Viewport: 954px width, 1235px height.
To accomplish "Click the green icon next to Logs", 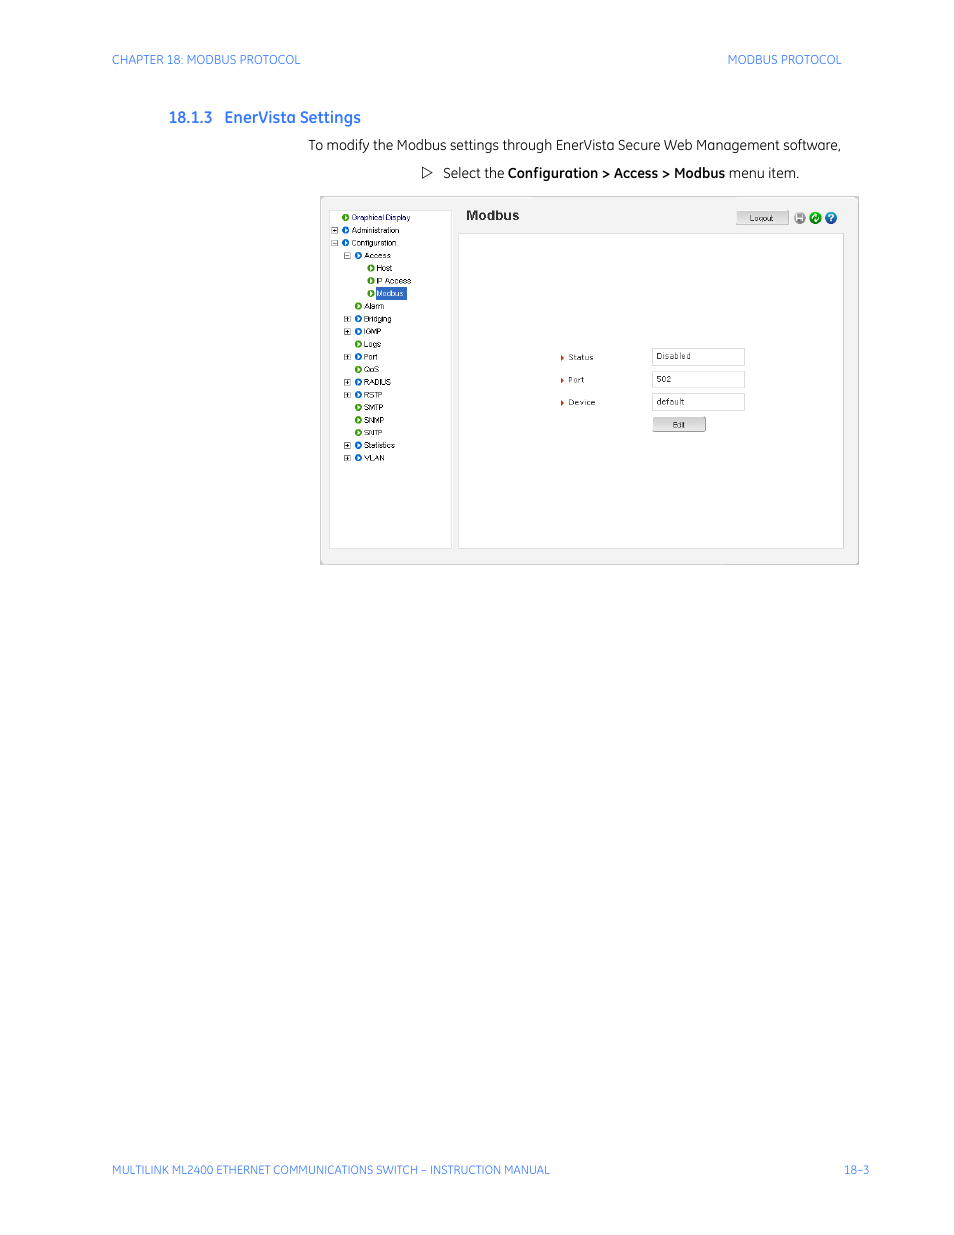I will [x=358, y=344].
